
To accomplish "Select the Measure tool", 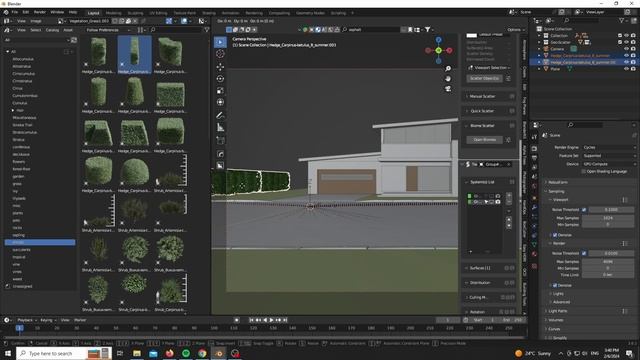I will [x=220, y=128].
